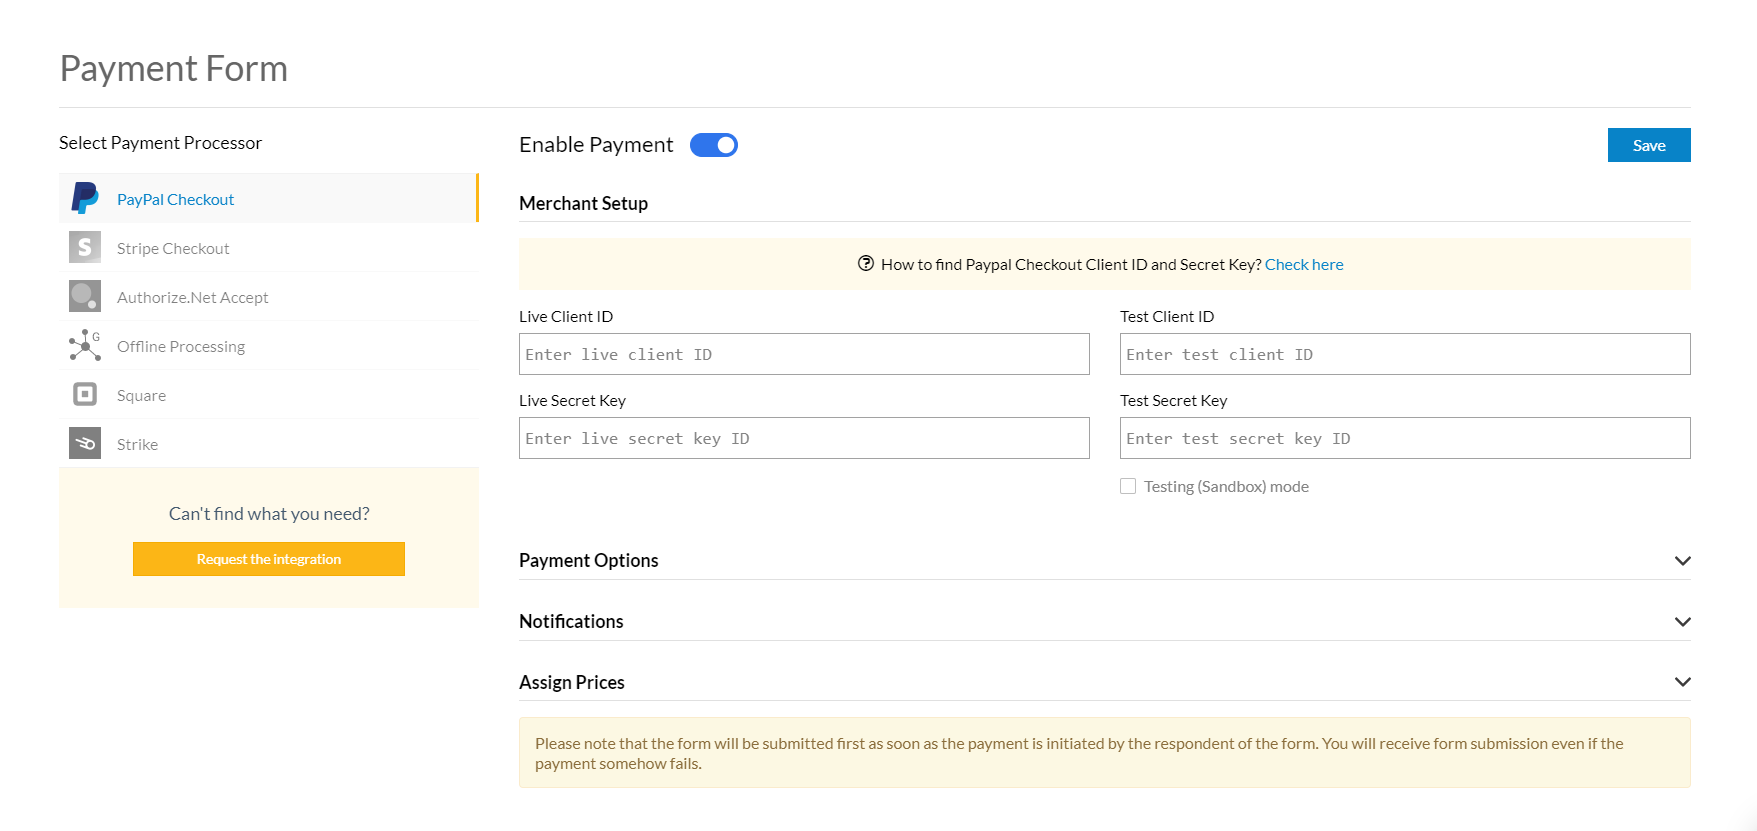Image resolution: width=1757 pixels, height=831 pixels.
Task: Focus the Live Client ID field
Action: click(804, 354)
